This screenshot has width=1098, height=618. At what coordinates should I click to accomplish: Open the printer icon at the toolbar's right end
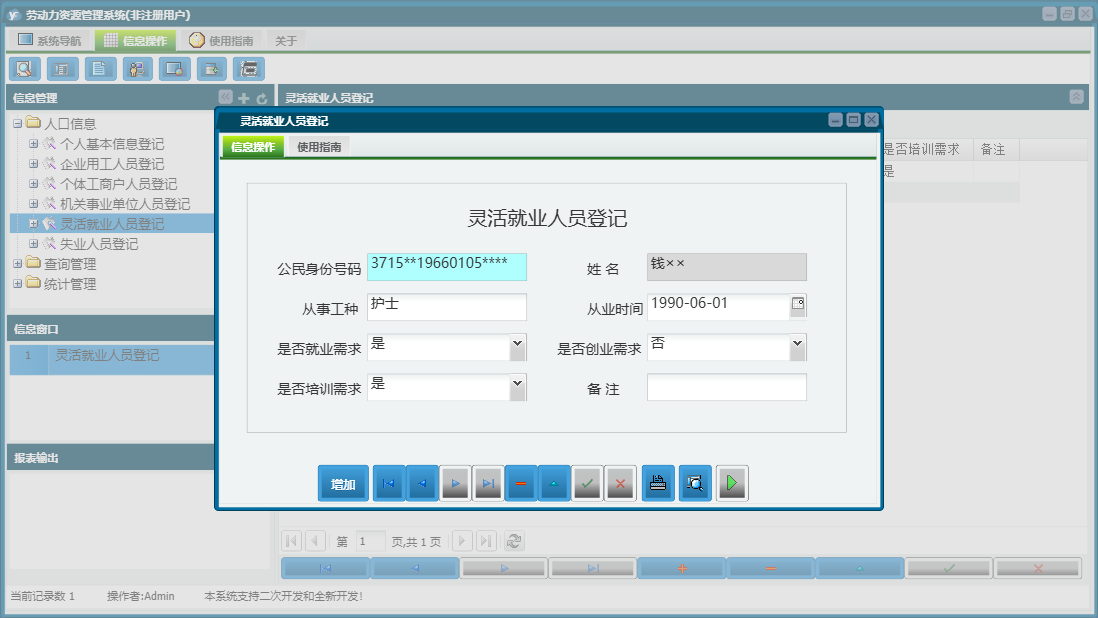click(249, 69)
